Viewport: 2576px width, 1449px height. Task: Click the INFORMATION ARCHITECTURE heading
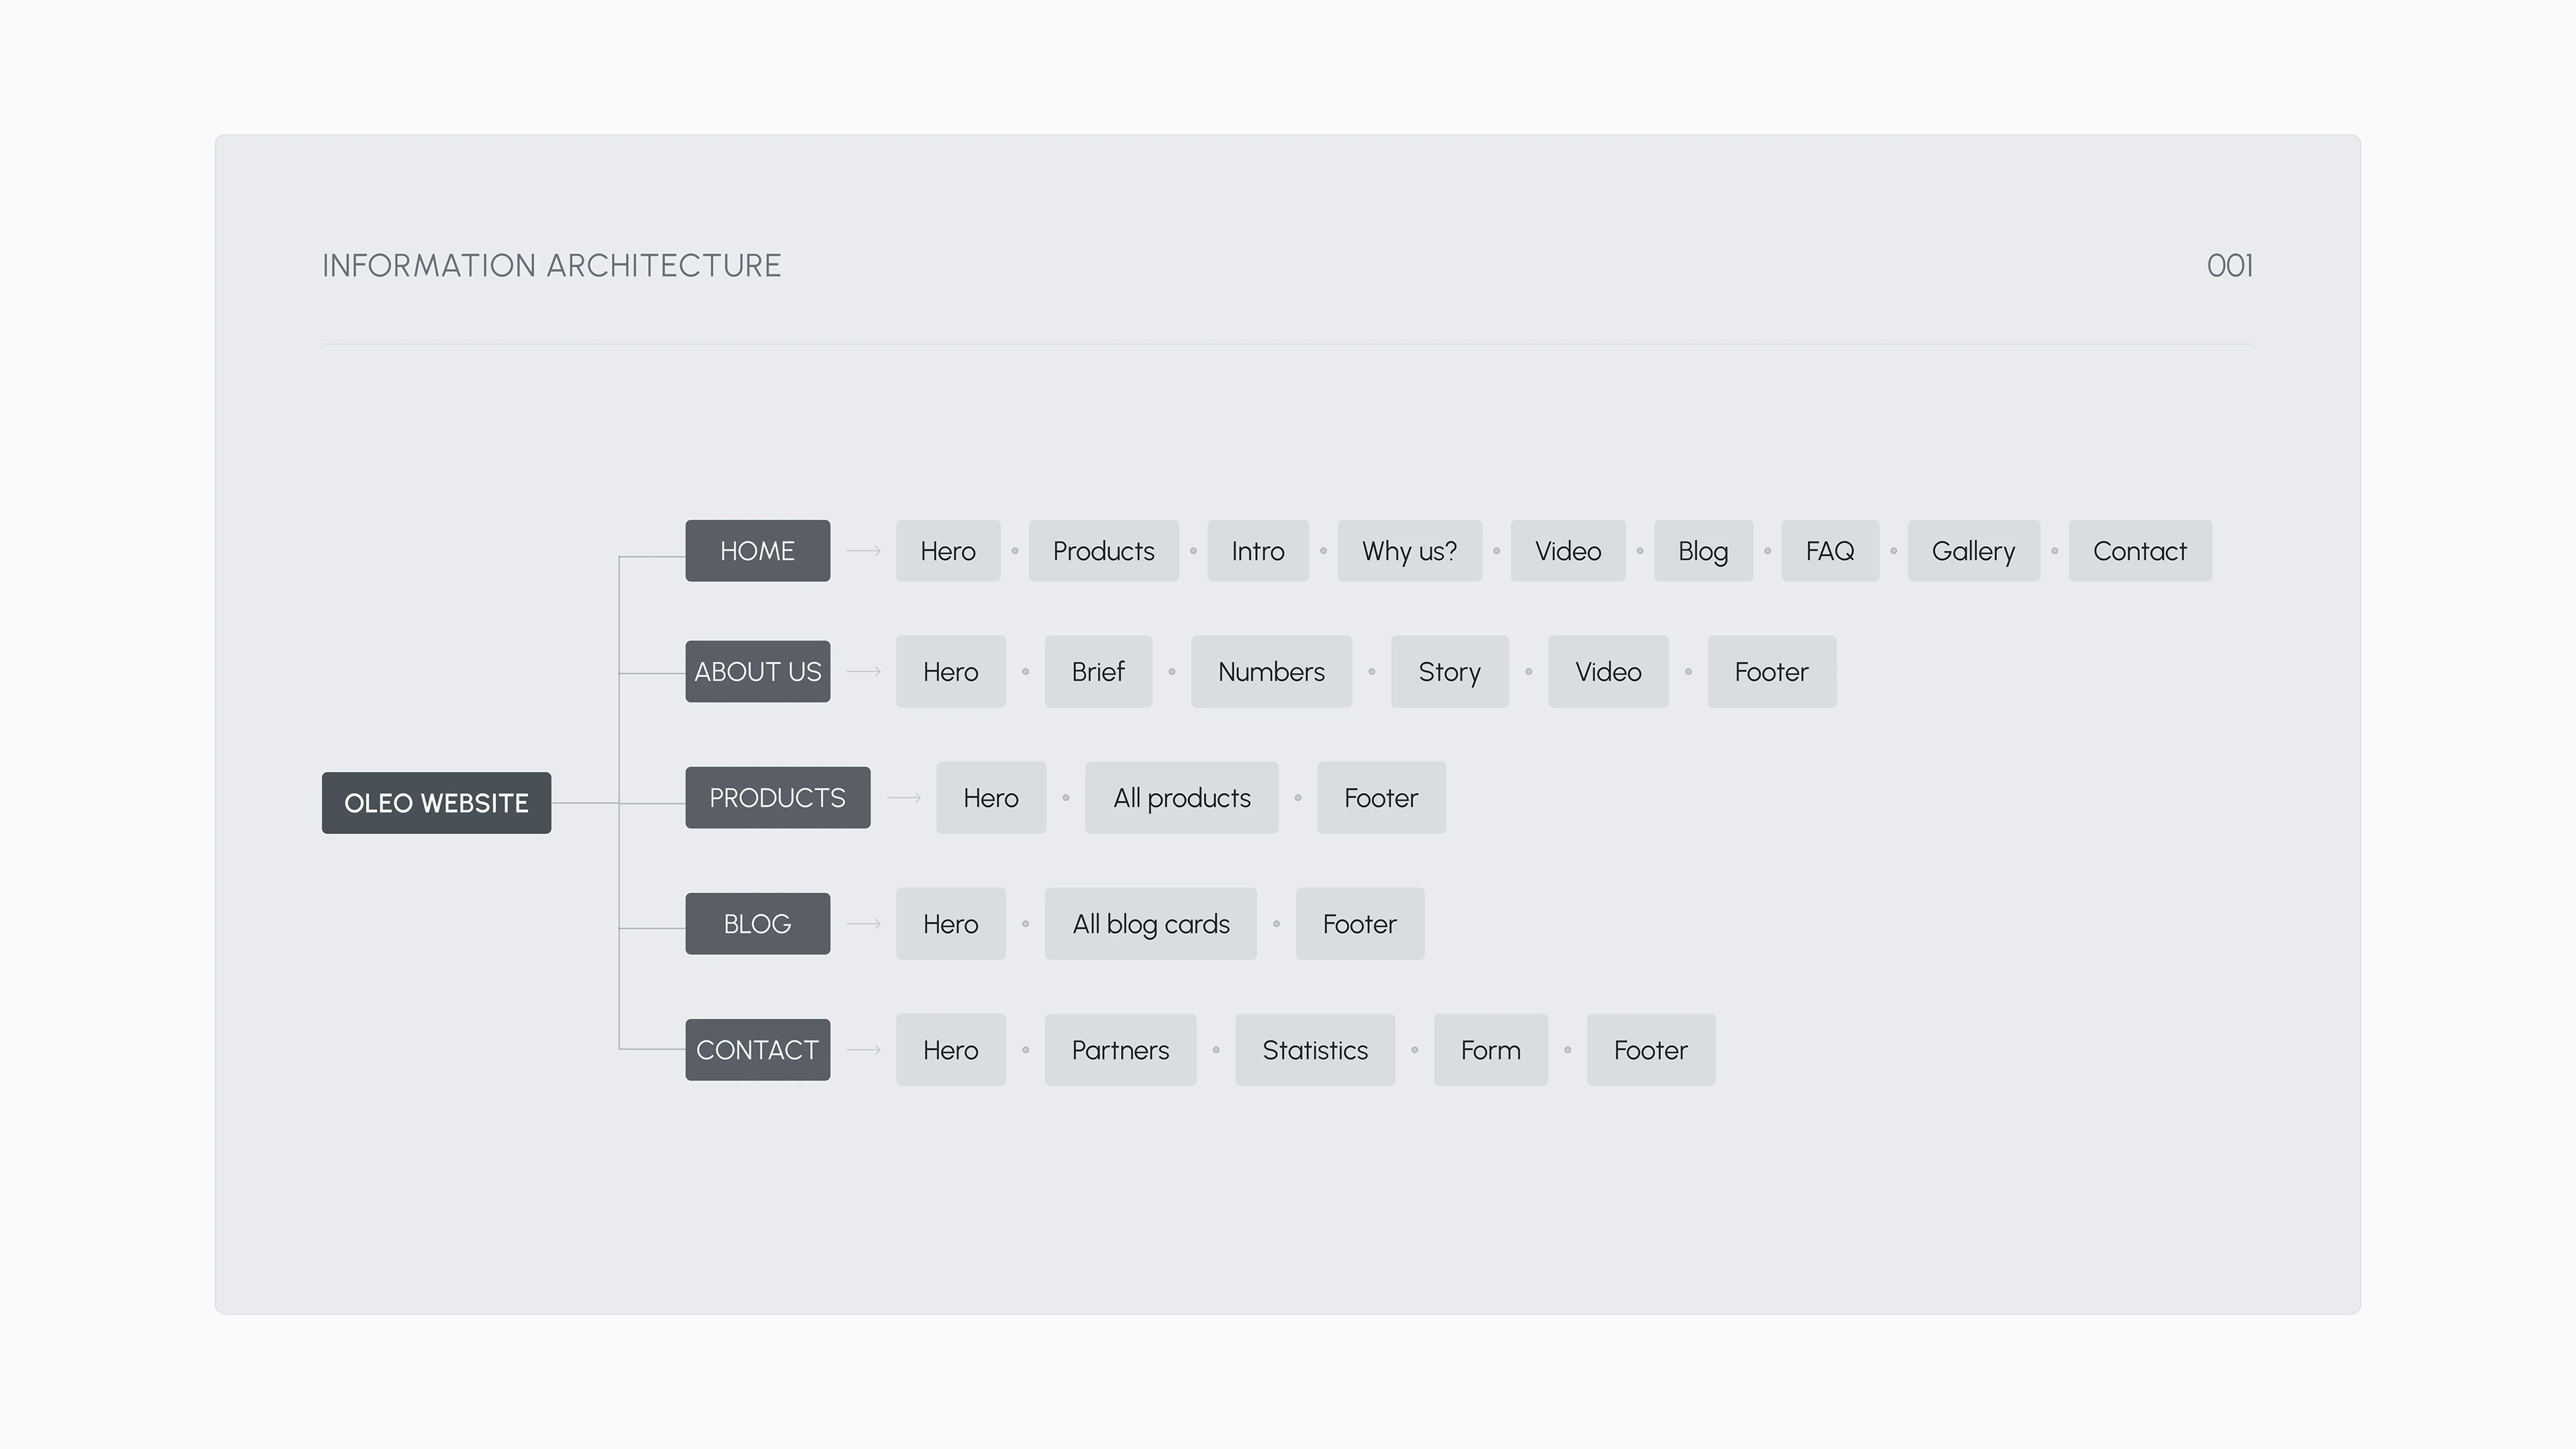click(x=551, y=266)
